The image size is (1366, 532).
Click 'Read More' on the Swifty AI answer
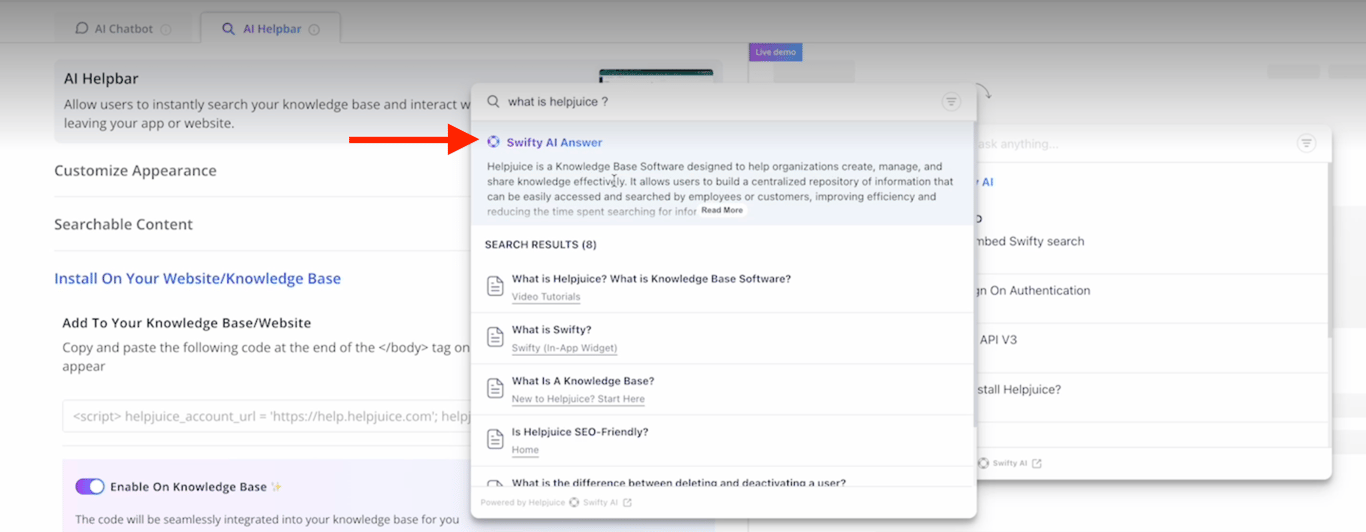coord(722,211)
